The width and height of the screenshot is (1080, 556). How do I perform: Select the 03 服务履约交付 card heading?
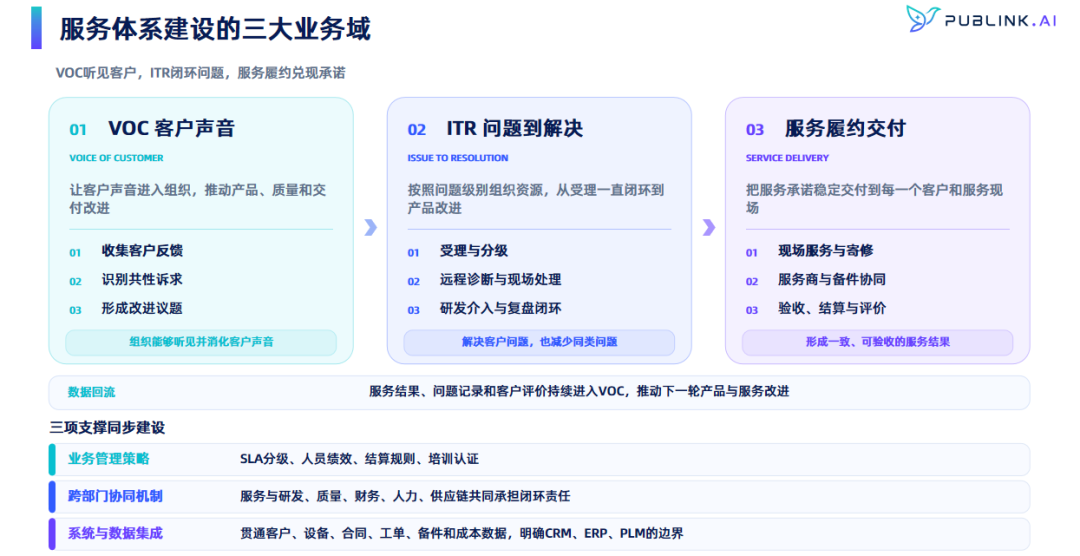826,129
